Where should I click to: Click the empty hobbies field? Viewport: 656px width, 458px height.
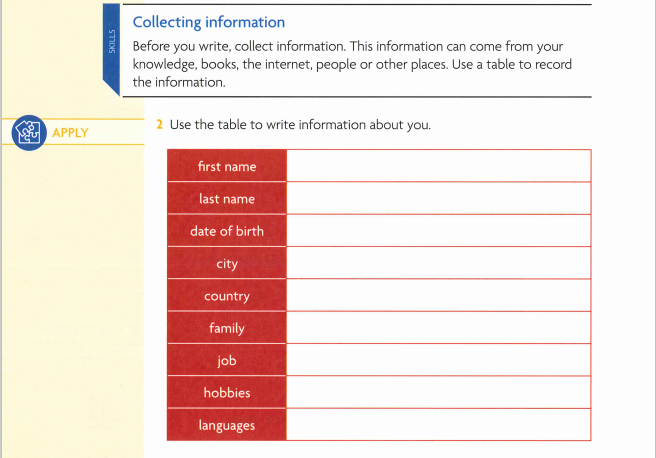439,392
